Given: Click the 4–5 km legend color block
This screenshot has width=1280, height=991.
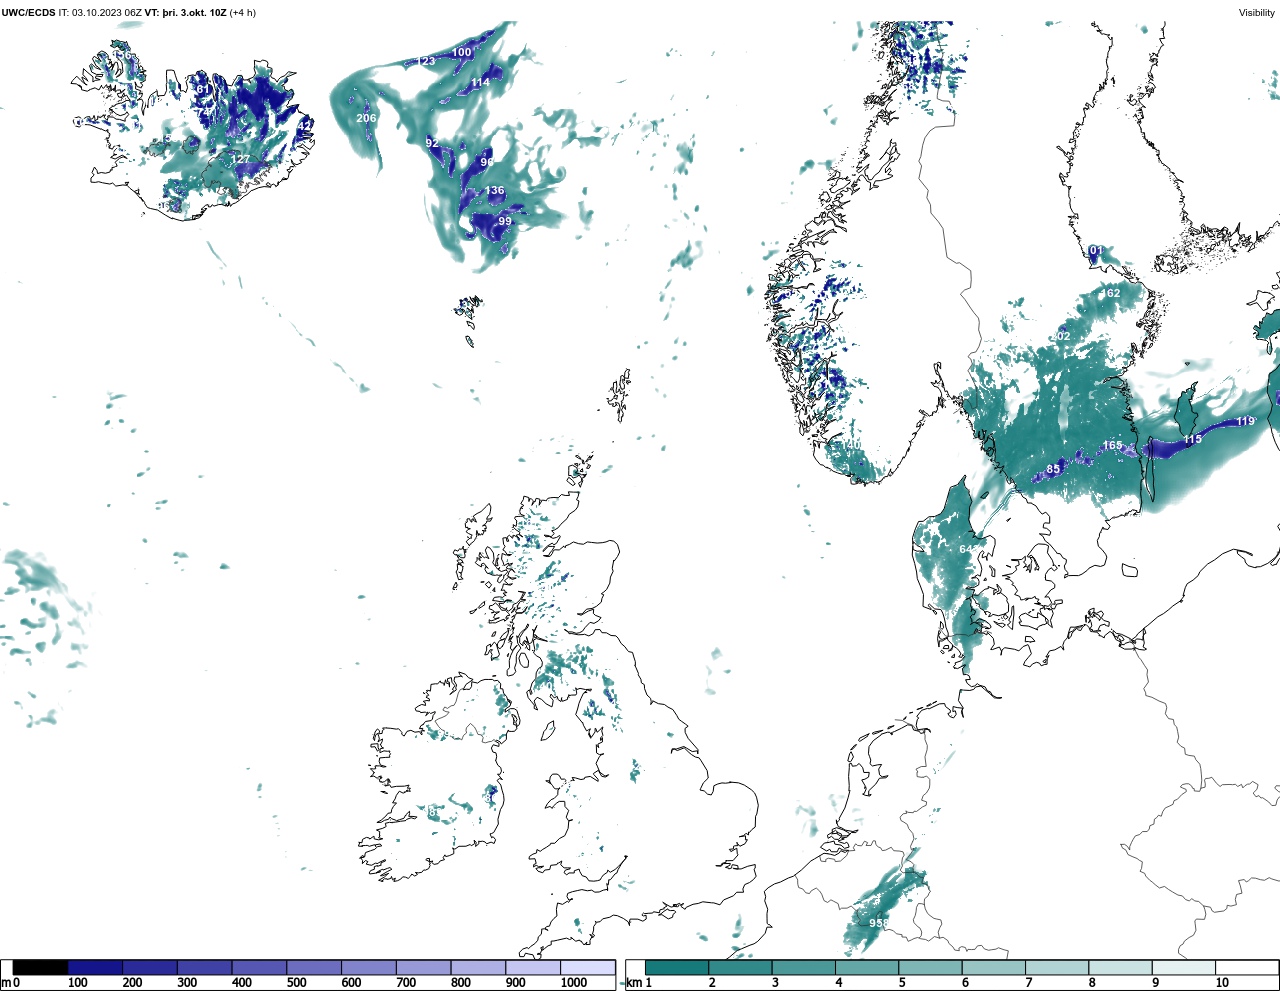Looking at the screenshot, I should [867, 968].
